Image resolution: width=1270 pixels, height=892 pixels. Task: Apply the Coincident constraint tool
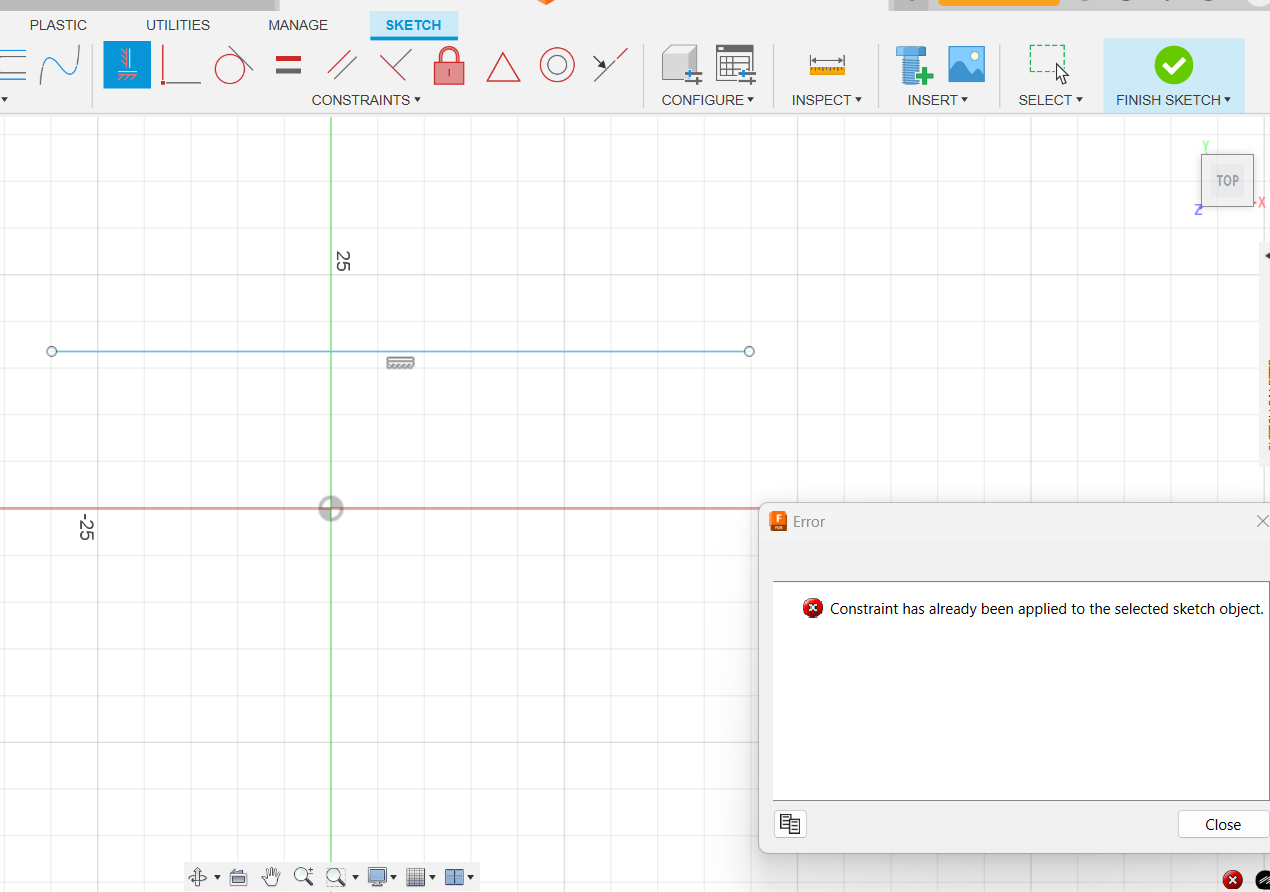tap(181, 66)
